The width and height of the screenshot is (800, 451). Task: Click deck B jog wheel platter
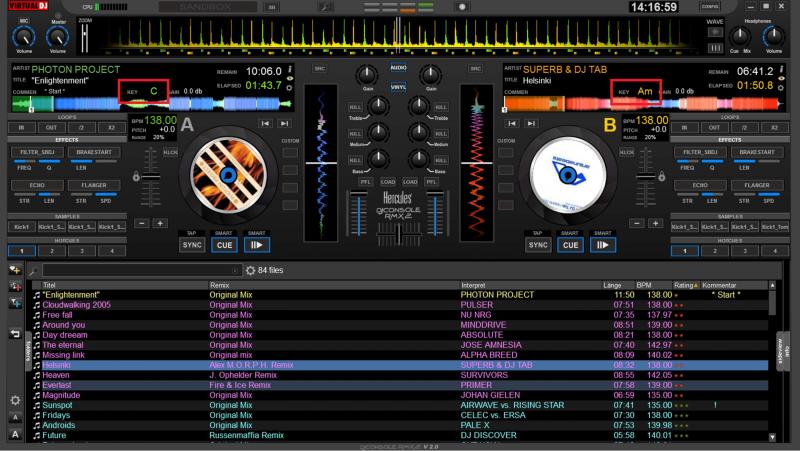[568, 174]
